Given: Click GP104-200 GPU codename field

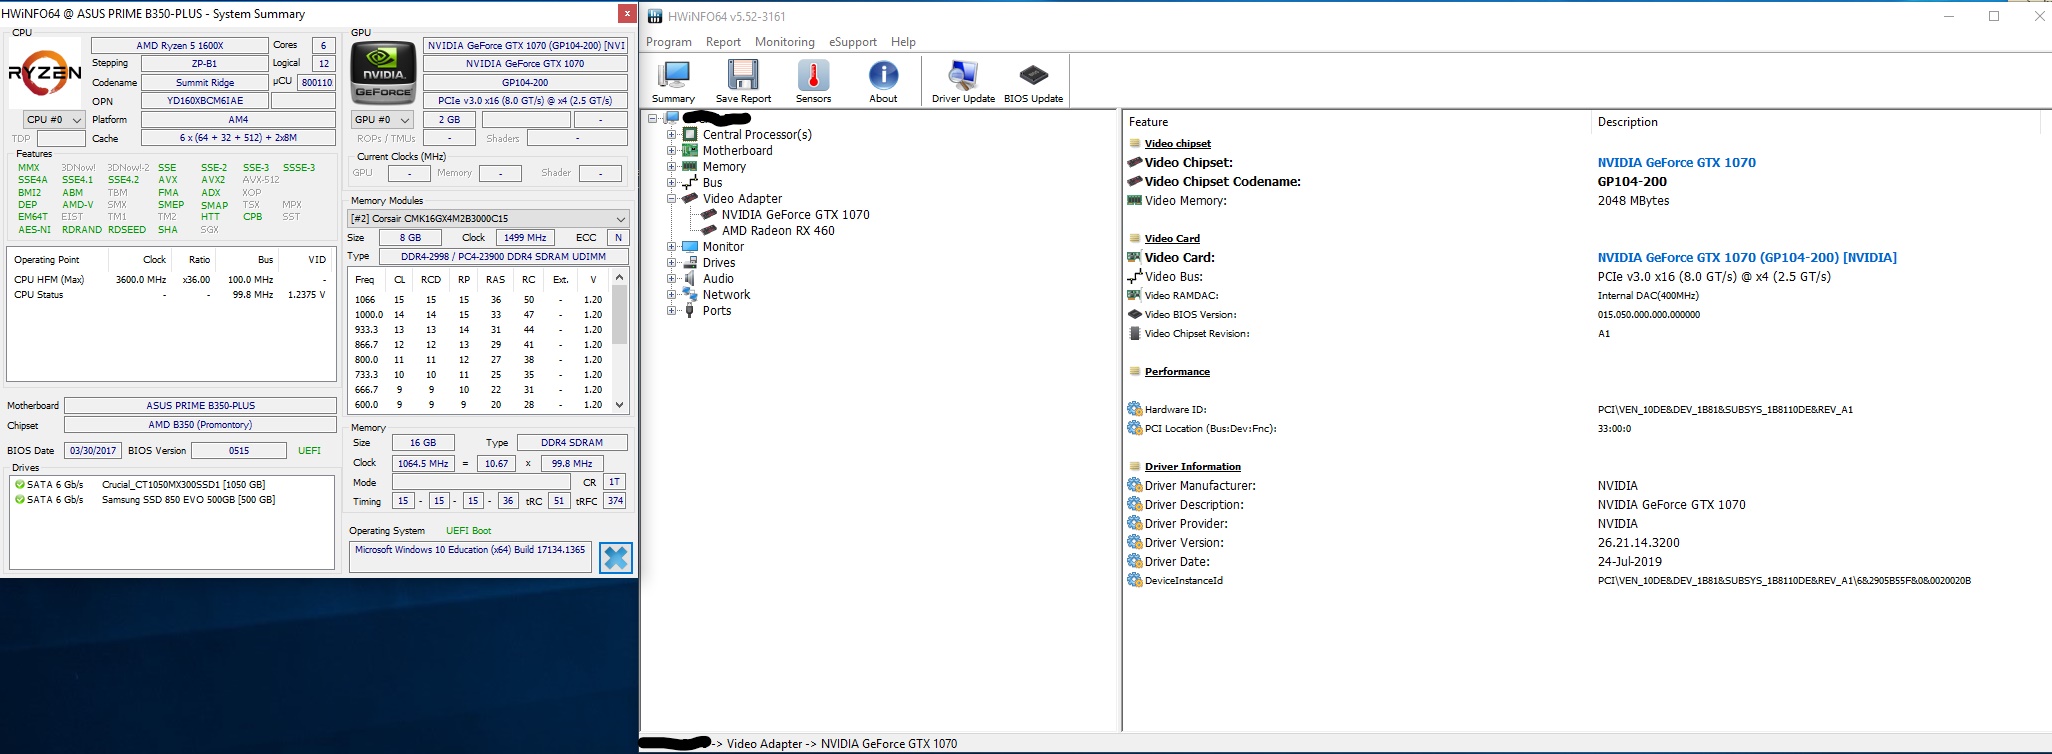Looking at the screenshot, I should pos(525,82).
